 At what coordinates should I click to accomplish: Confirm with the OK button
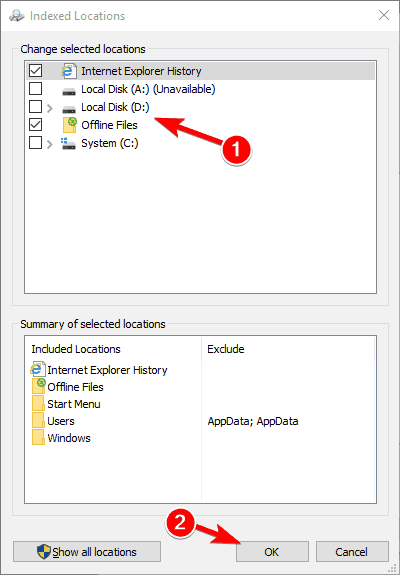[x=272, y=552]
